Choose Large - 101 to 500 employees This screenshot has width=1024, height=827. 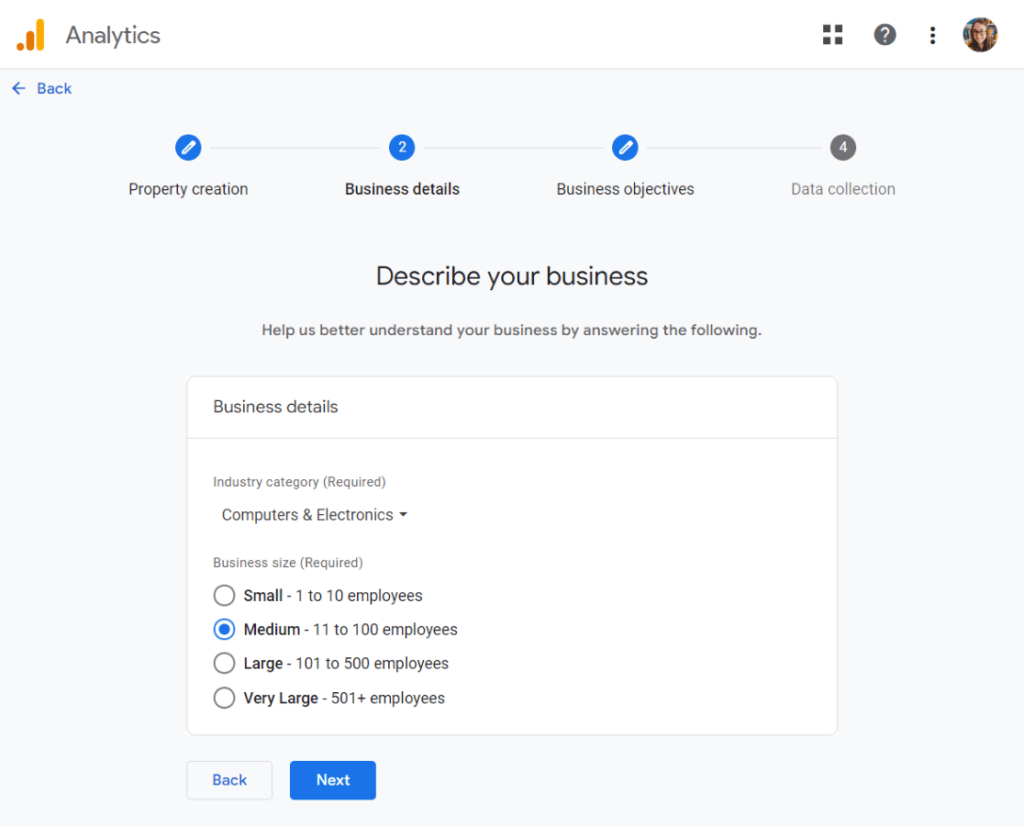pos(224,663)
